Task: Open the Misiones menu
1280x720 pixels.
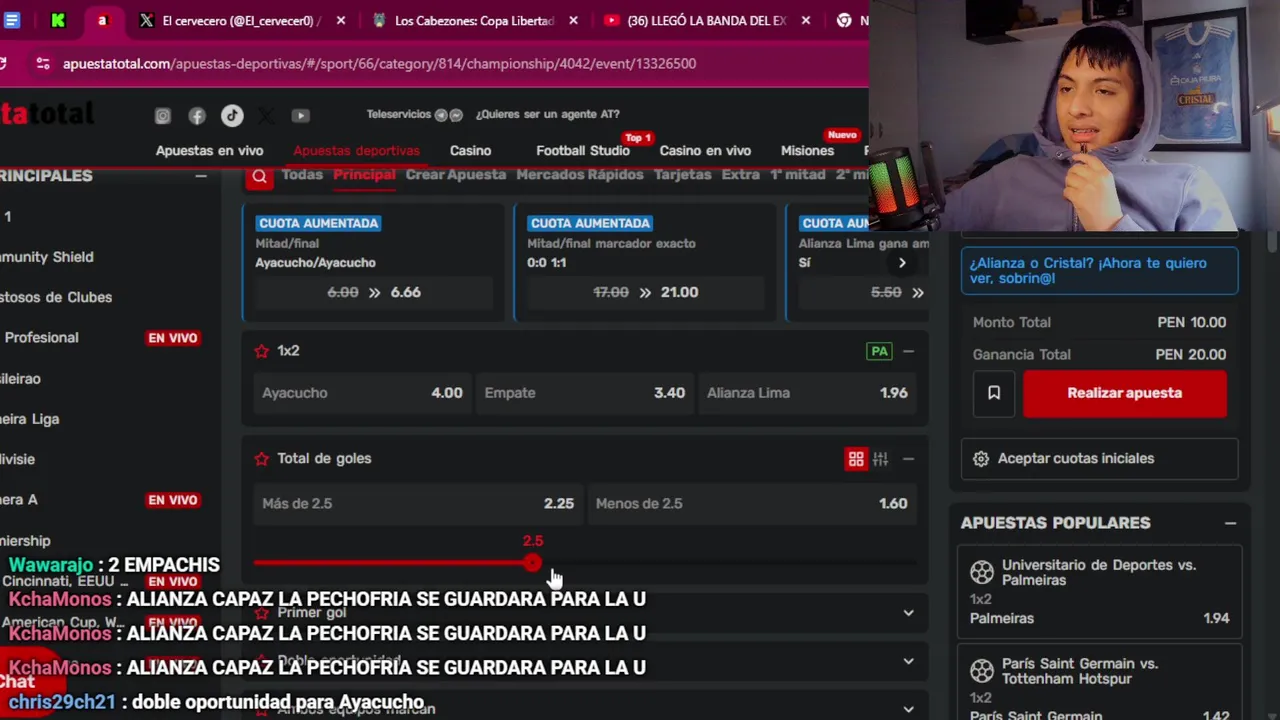Action: [807, 151]
